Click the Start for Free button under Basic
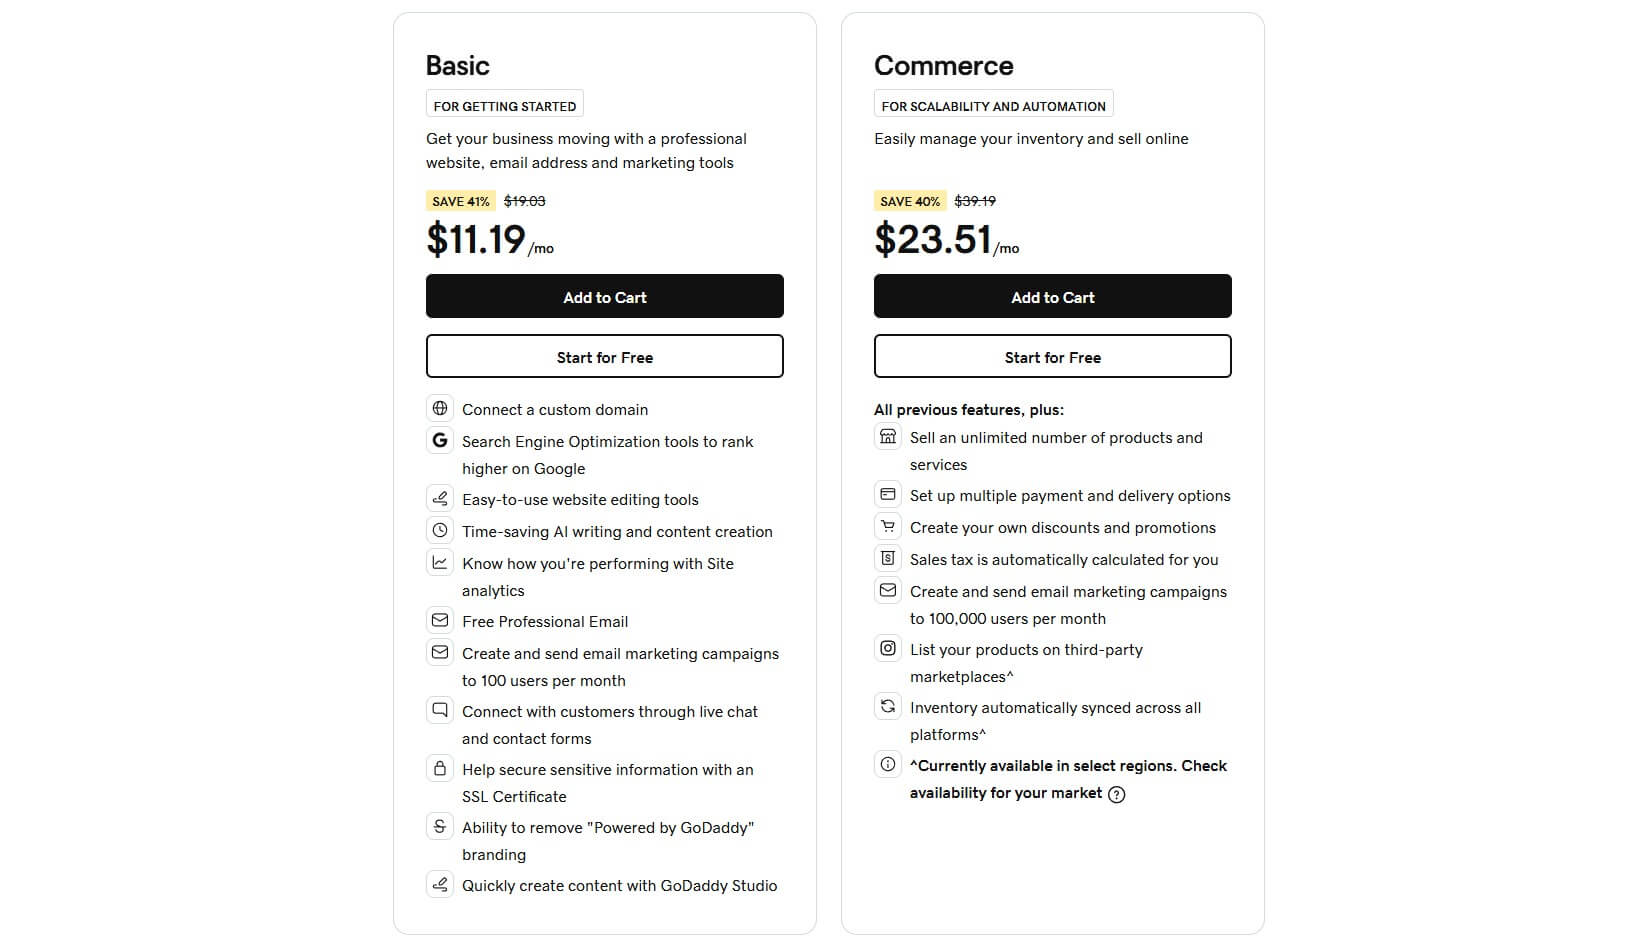The height and width of the screenshot is (947, 1639). pyautogui.click(x=604, y=356)
